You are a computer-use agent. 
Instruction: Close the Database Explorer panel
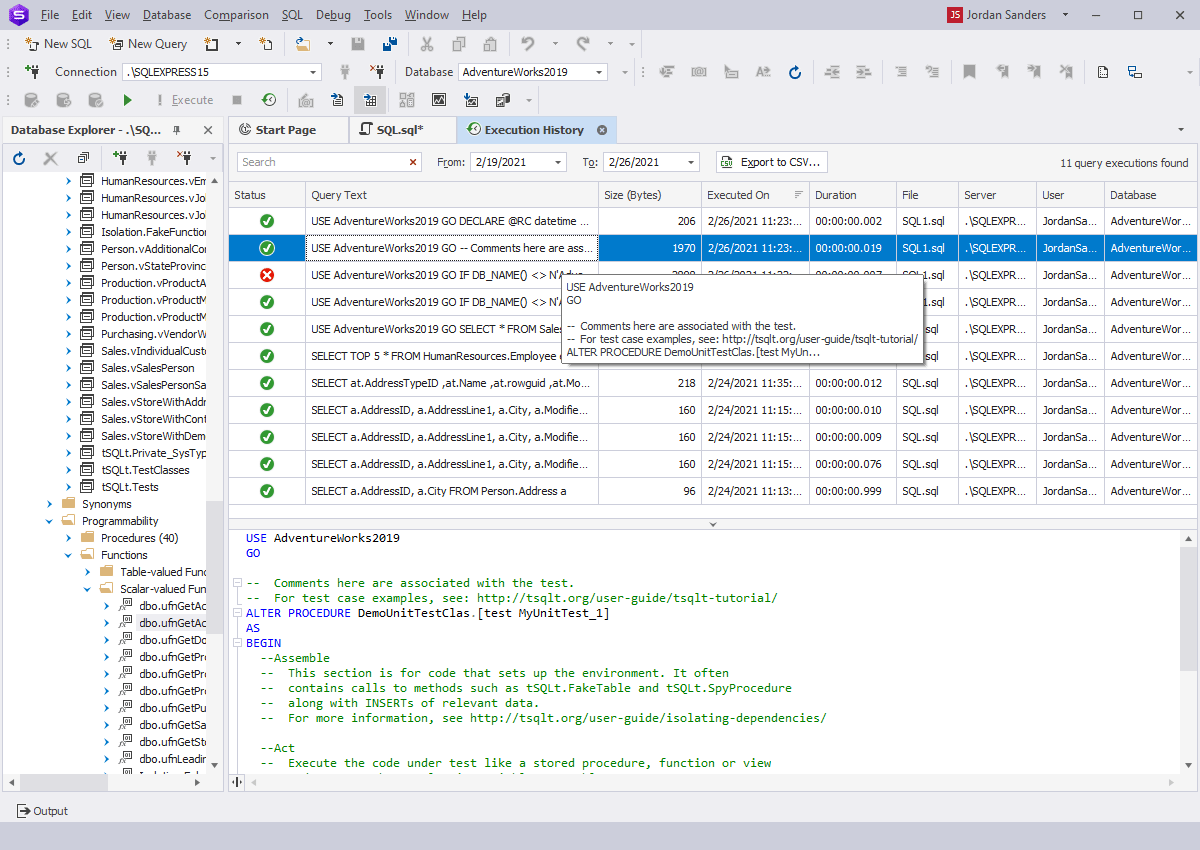tap(208, 130)
